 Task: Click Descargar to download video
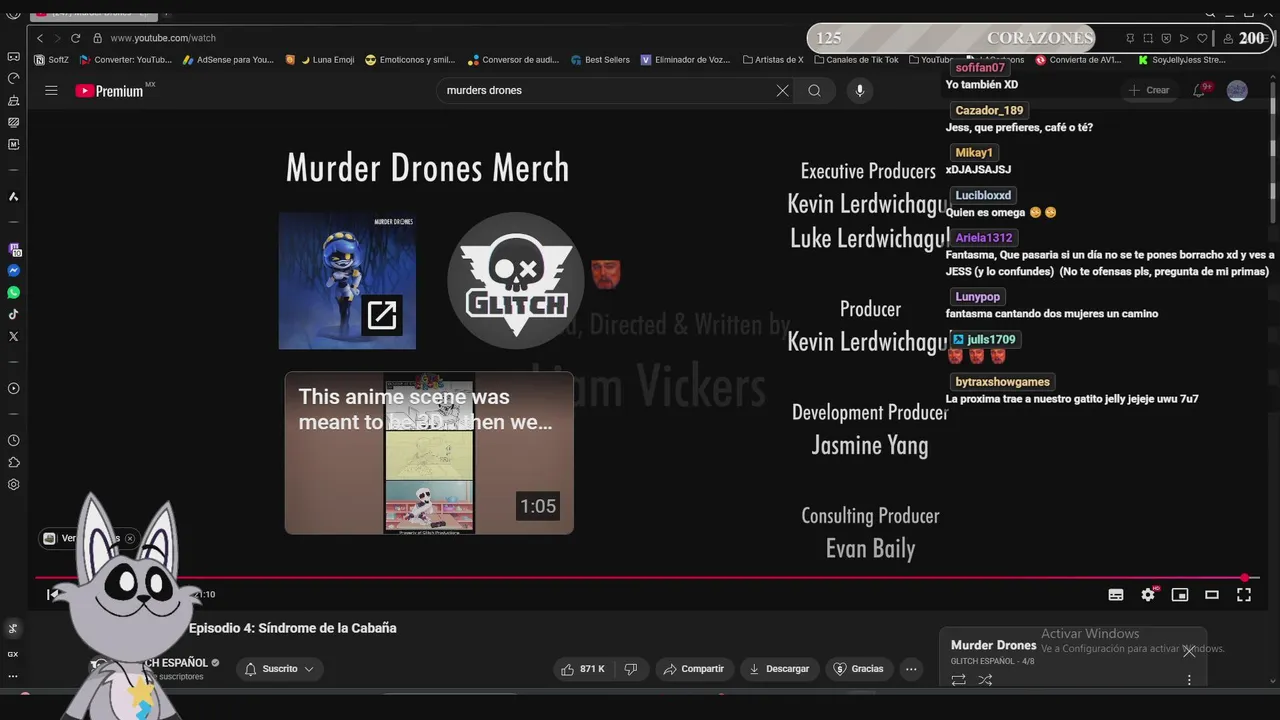(779, 669)
